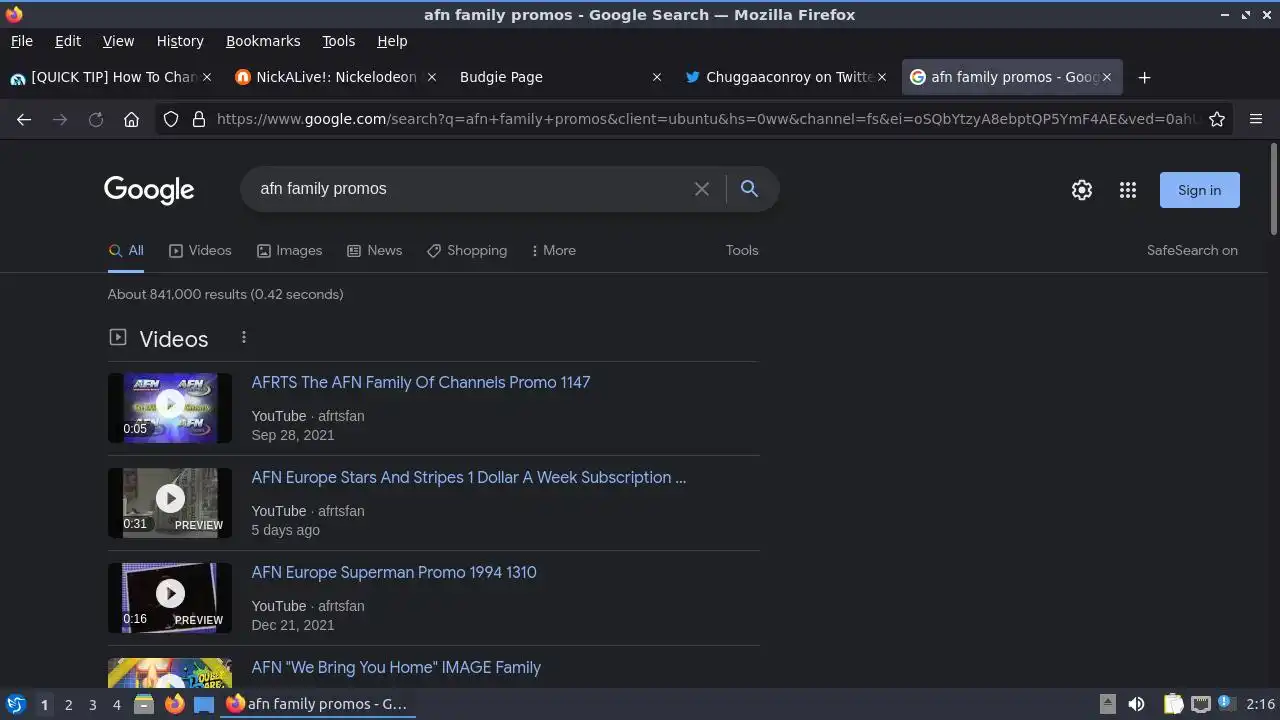Launch Firefox from the panel quick launch

[174, 704]
